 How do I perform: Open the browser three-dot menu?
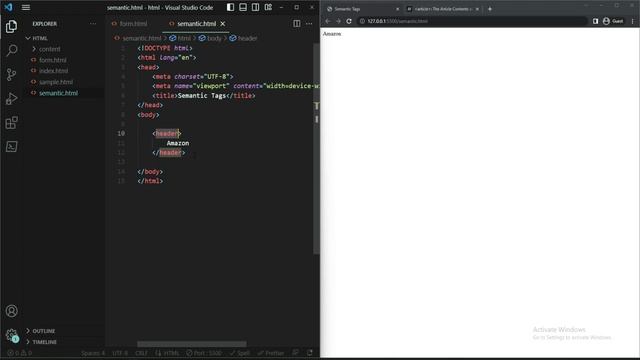tap(633, 21)
